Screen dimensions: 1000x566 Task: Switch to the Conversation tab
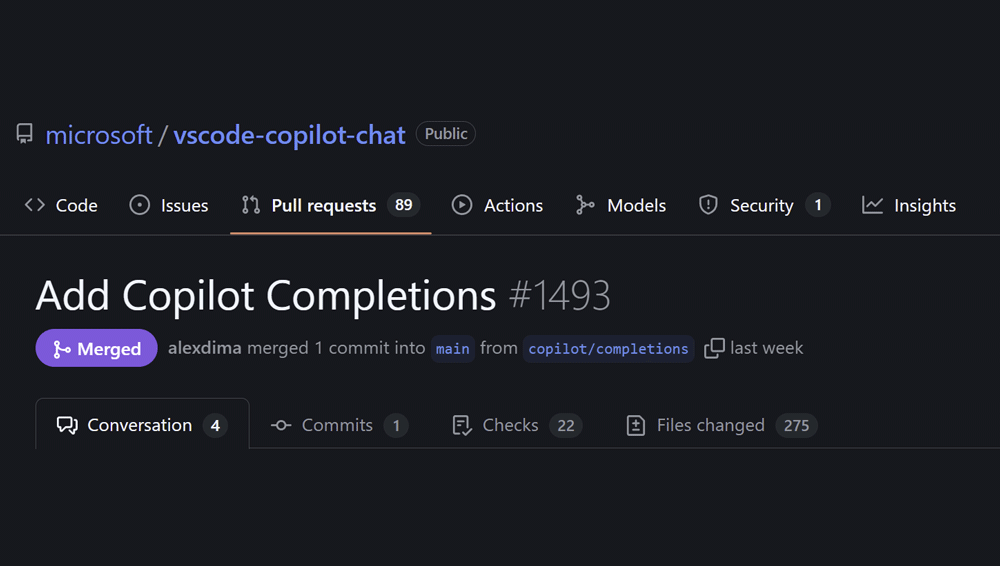tap(139, 425)
